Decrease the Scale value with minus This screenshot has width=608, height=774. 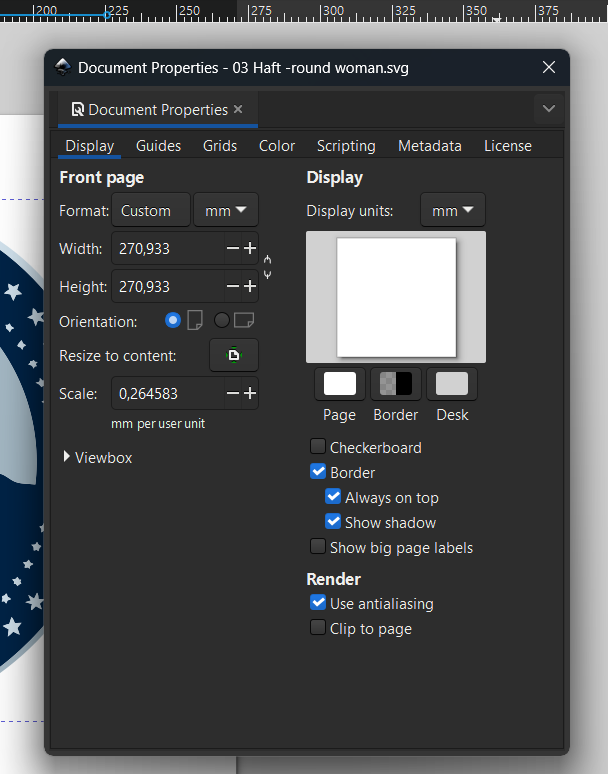pos(232,393)
